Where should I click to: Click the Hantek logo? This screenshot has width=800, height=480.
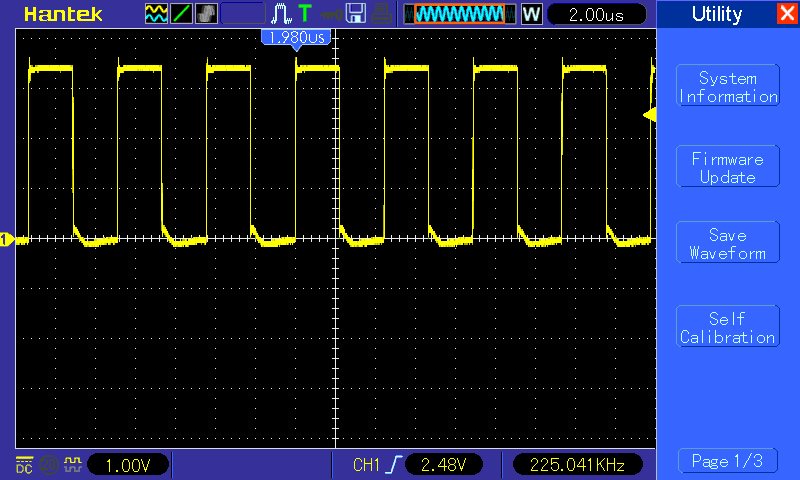pyautogui.click(x=63, y=14)
